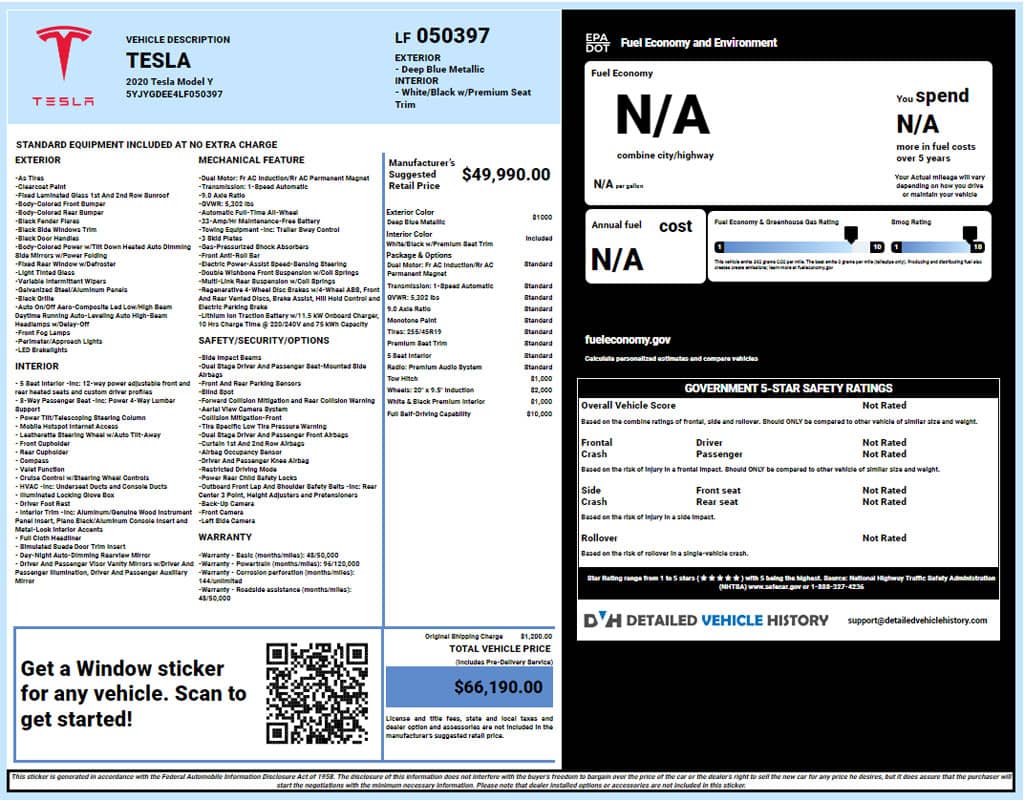
Task: Click the -Back-Up Camera feature line
Action: coord(226,504)
